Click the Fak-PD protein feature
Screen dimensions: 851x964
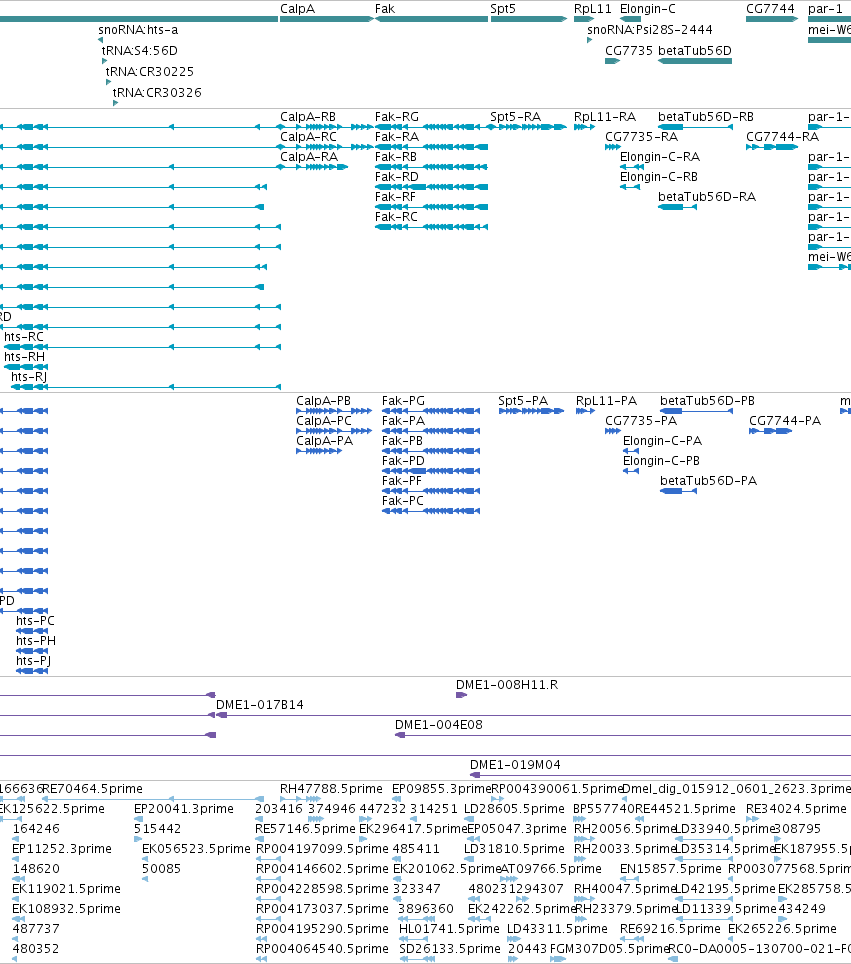point(431,471)
